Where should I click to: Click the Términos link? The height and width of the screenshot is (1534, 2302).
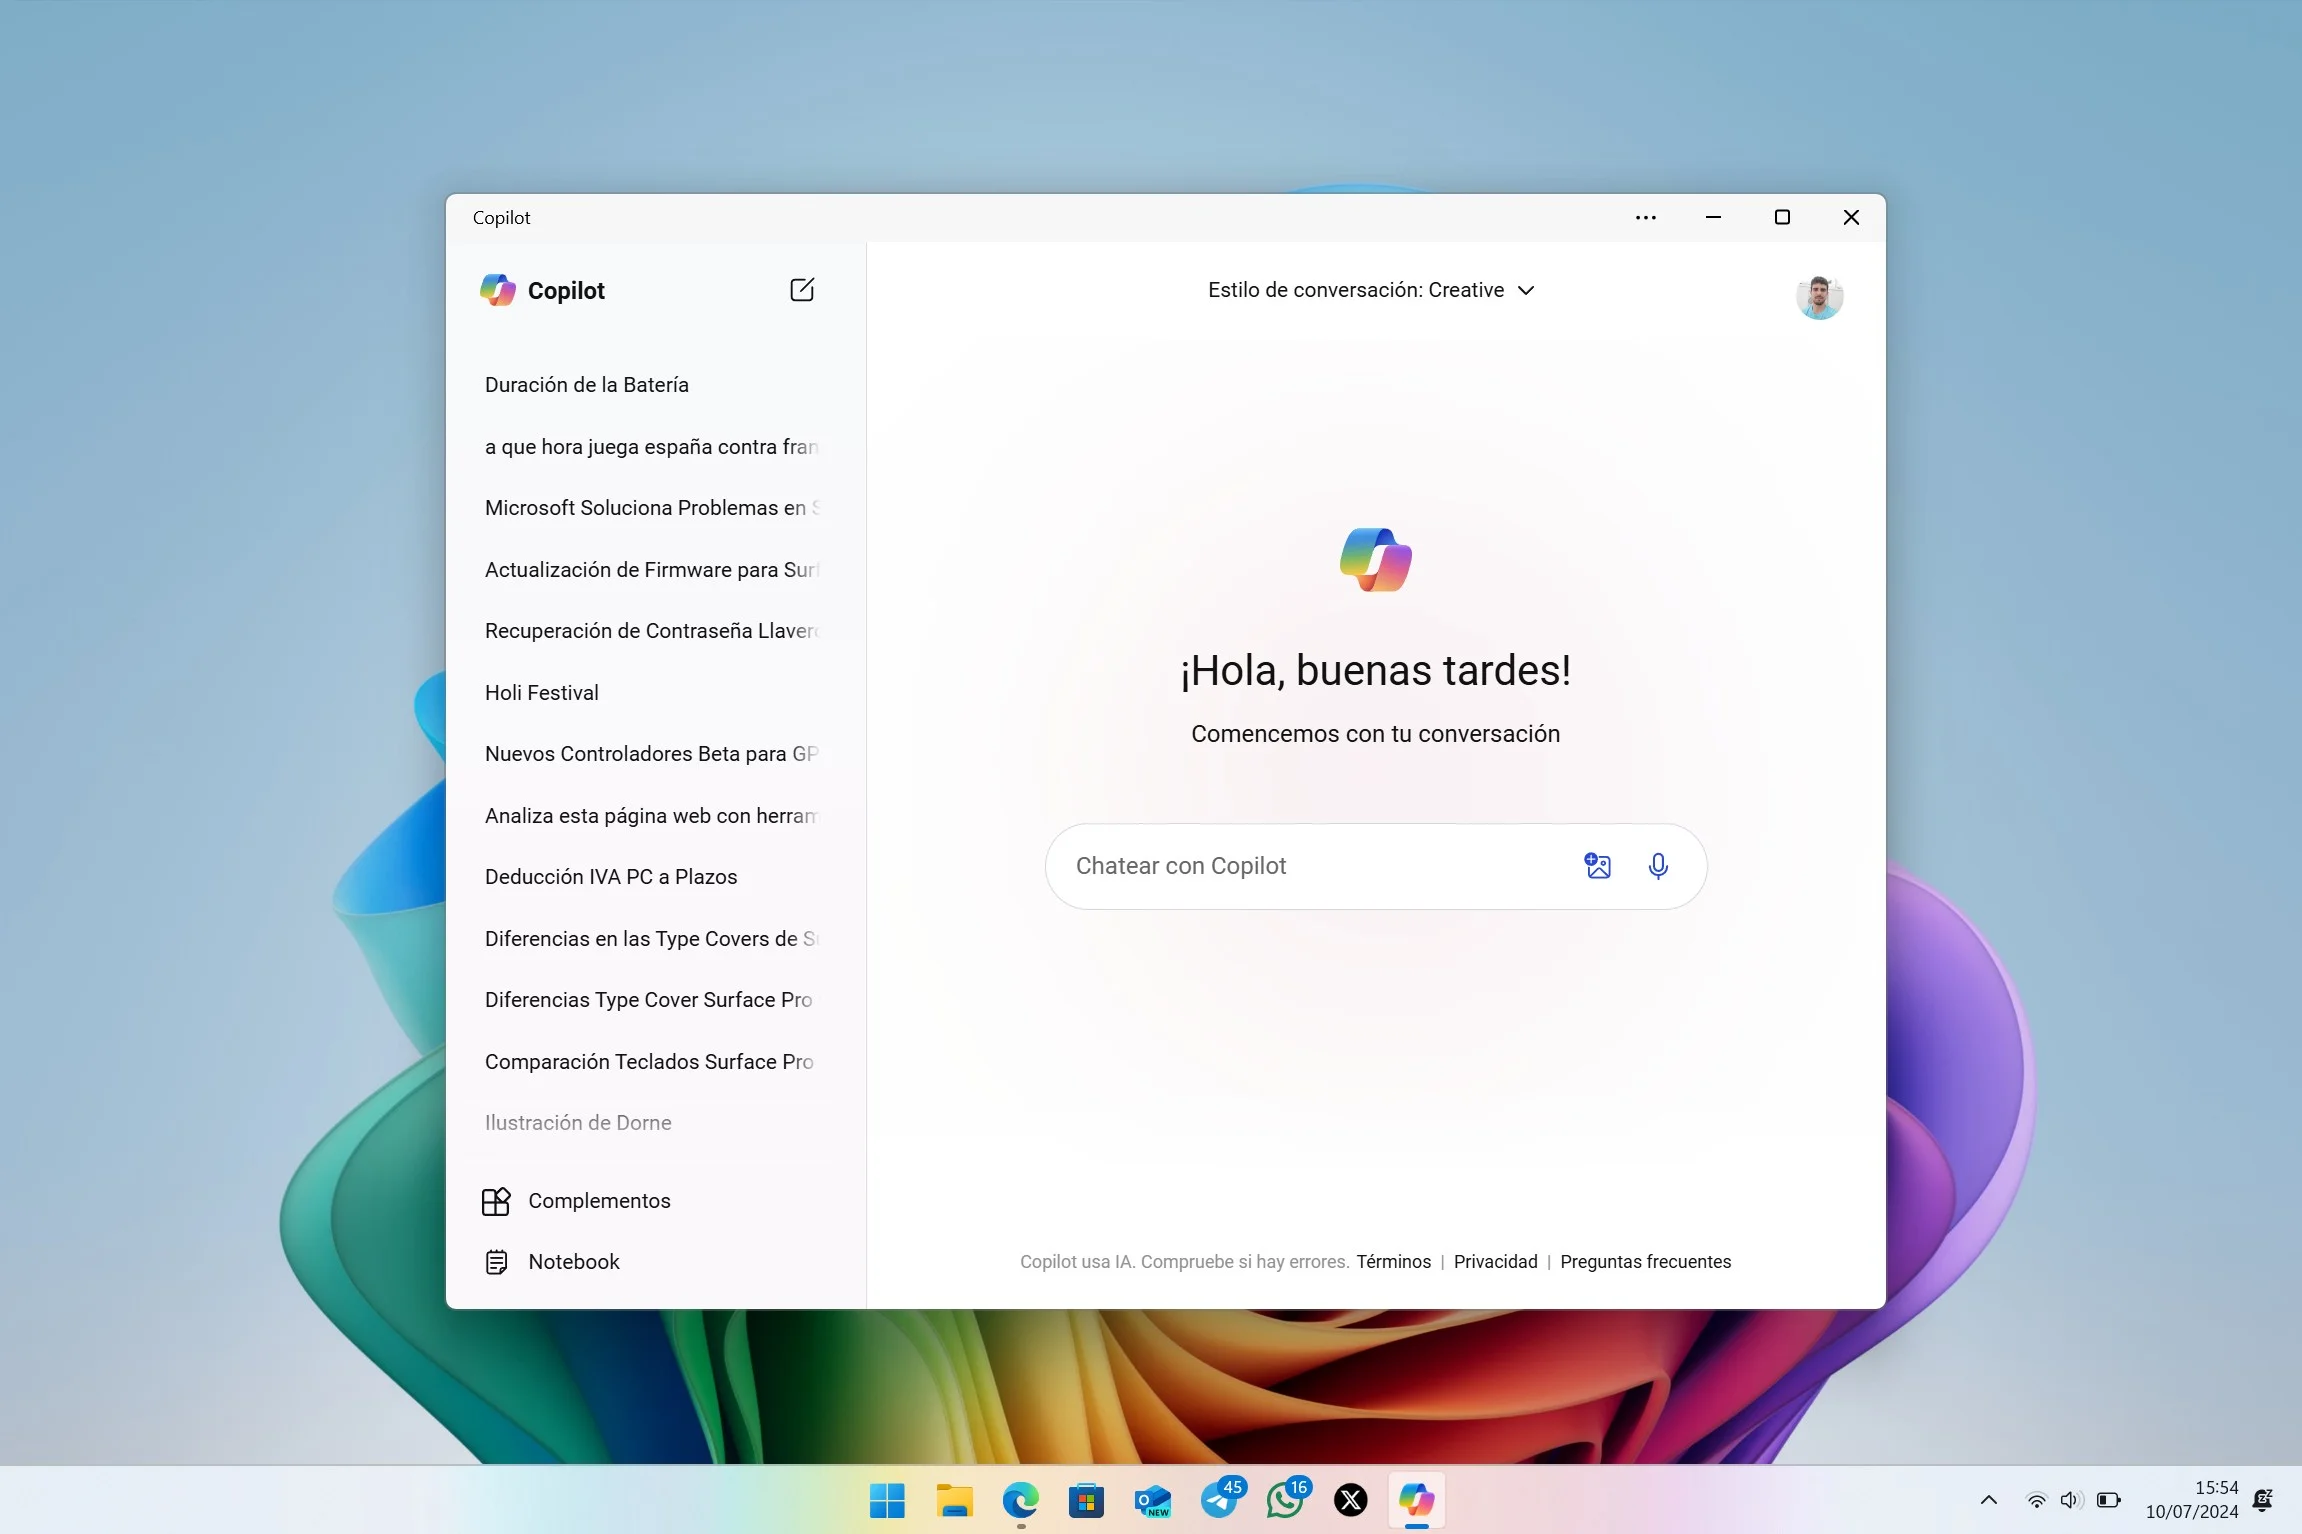click(x=1393, y=1261)
